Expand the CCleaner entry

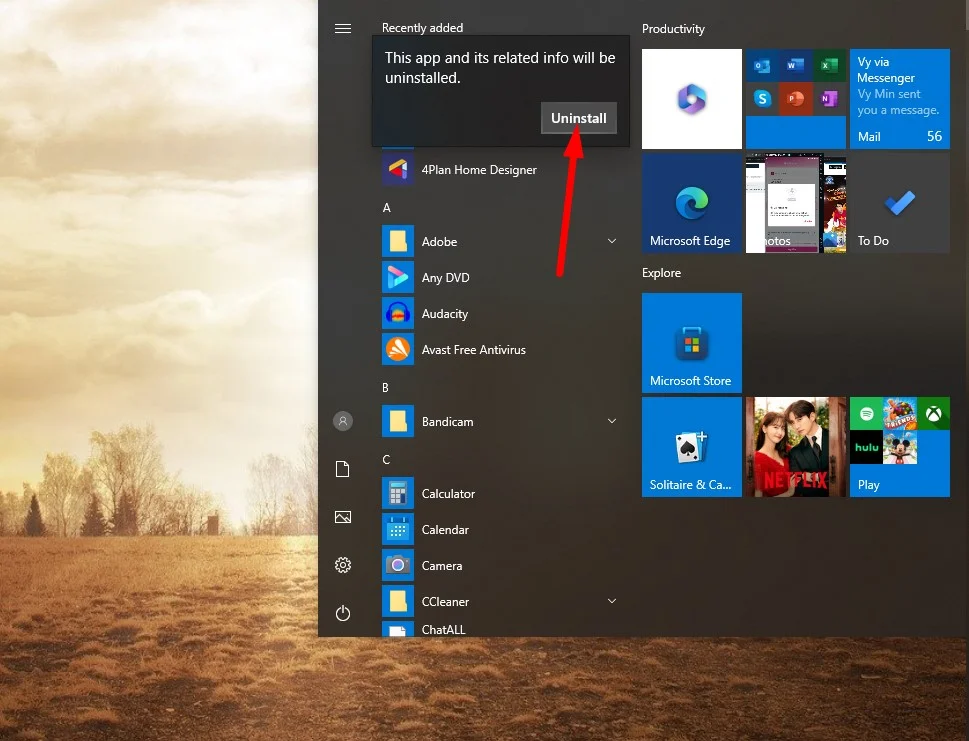click(x=611, y=601)
